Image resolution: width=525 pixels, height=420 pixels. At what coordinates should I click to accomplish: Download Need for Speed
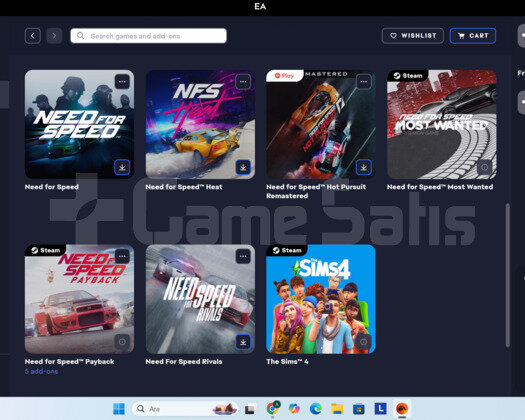pyautogui.click(x=122, y=167)
